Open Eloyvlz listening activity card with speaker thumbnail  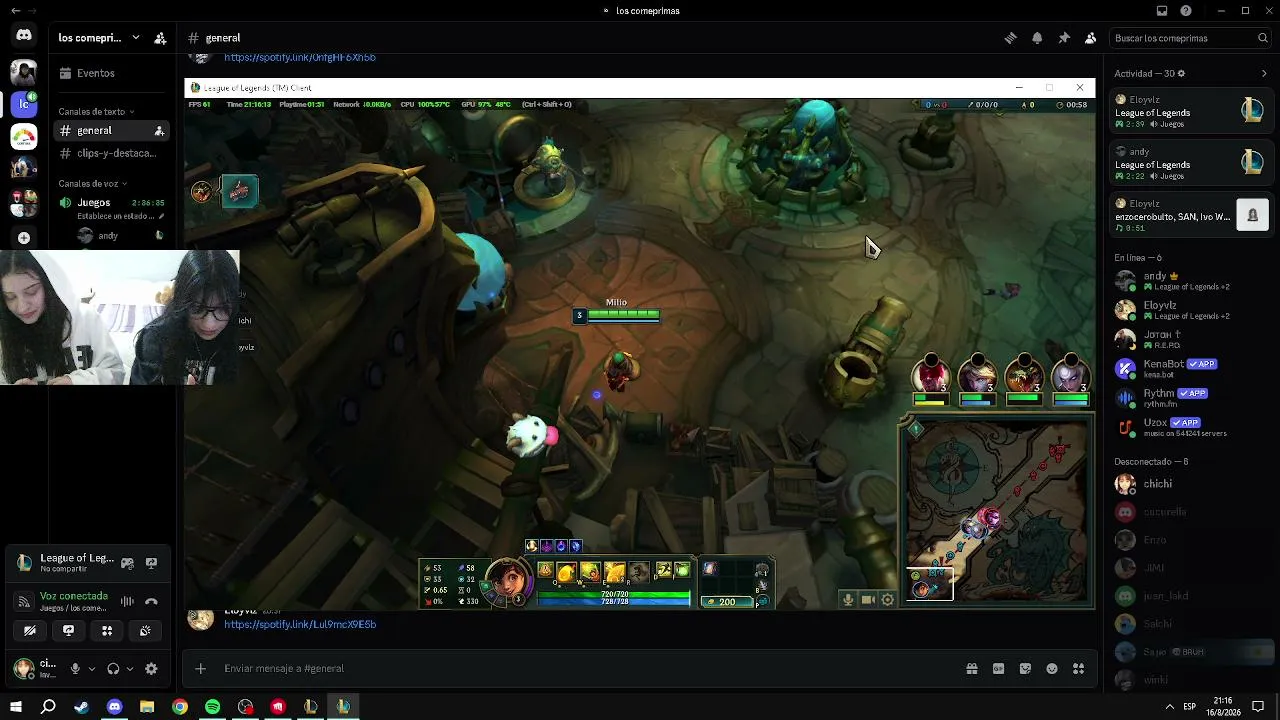coord(1190,214)
